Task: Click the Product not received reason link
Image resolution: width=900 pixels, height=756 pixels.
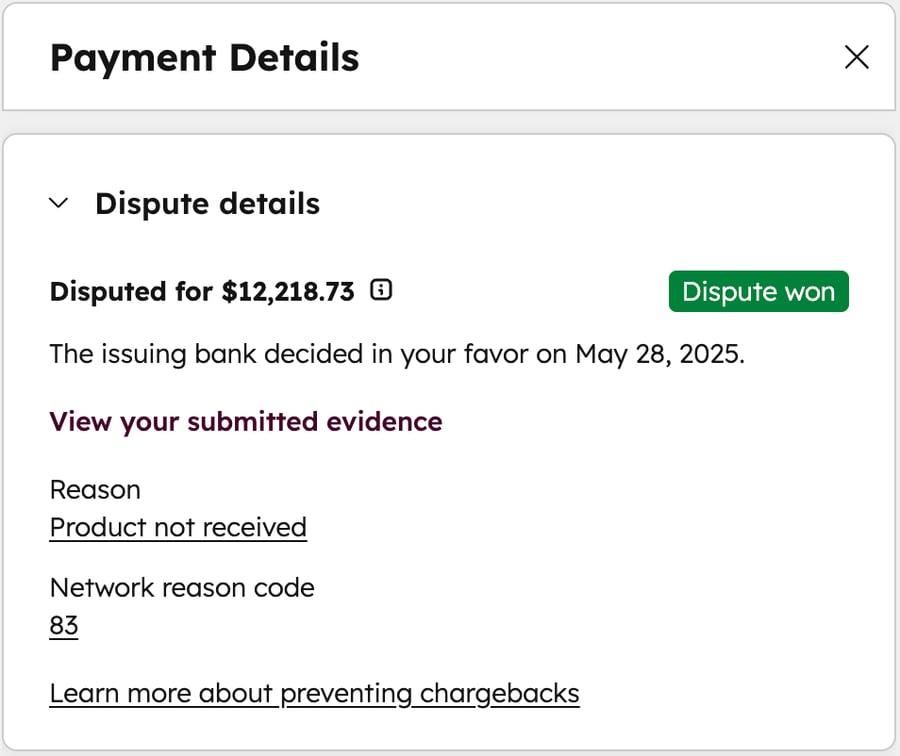Action: tap(177, 527)
